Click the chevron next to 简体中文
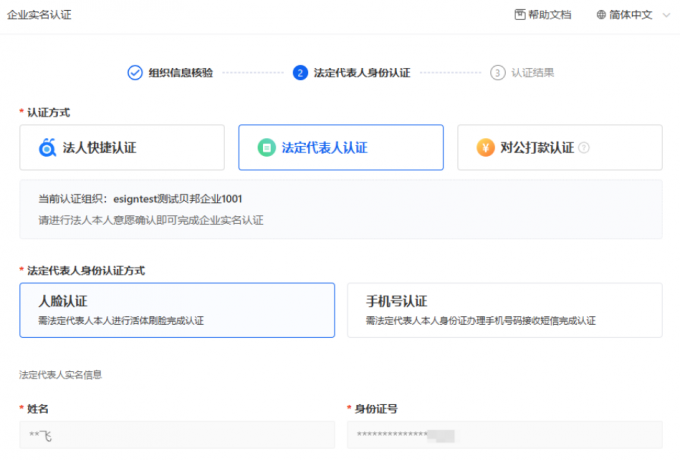This screenshot has height=460, width=680. click(667, 15)
